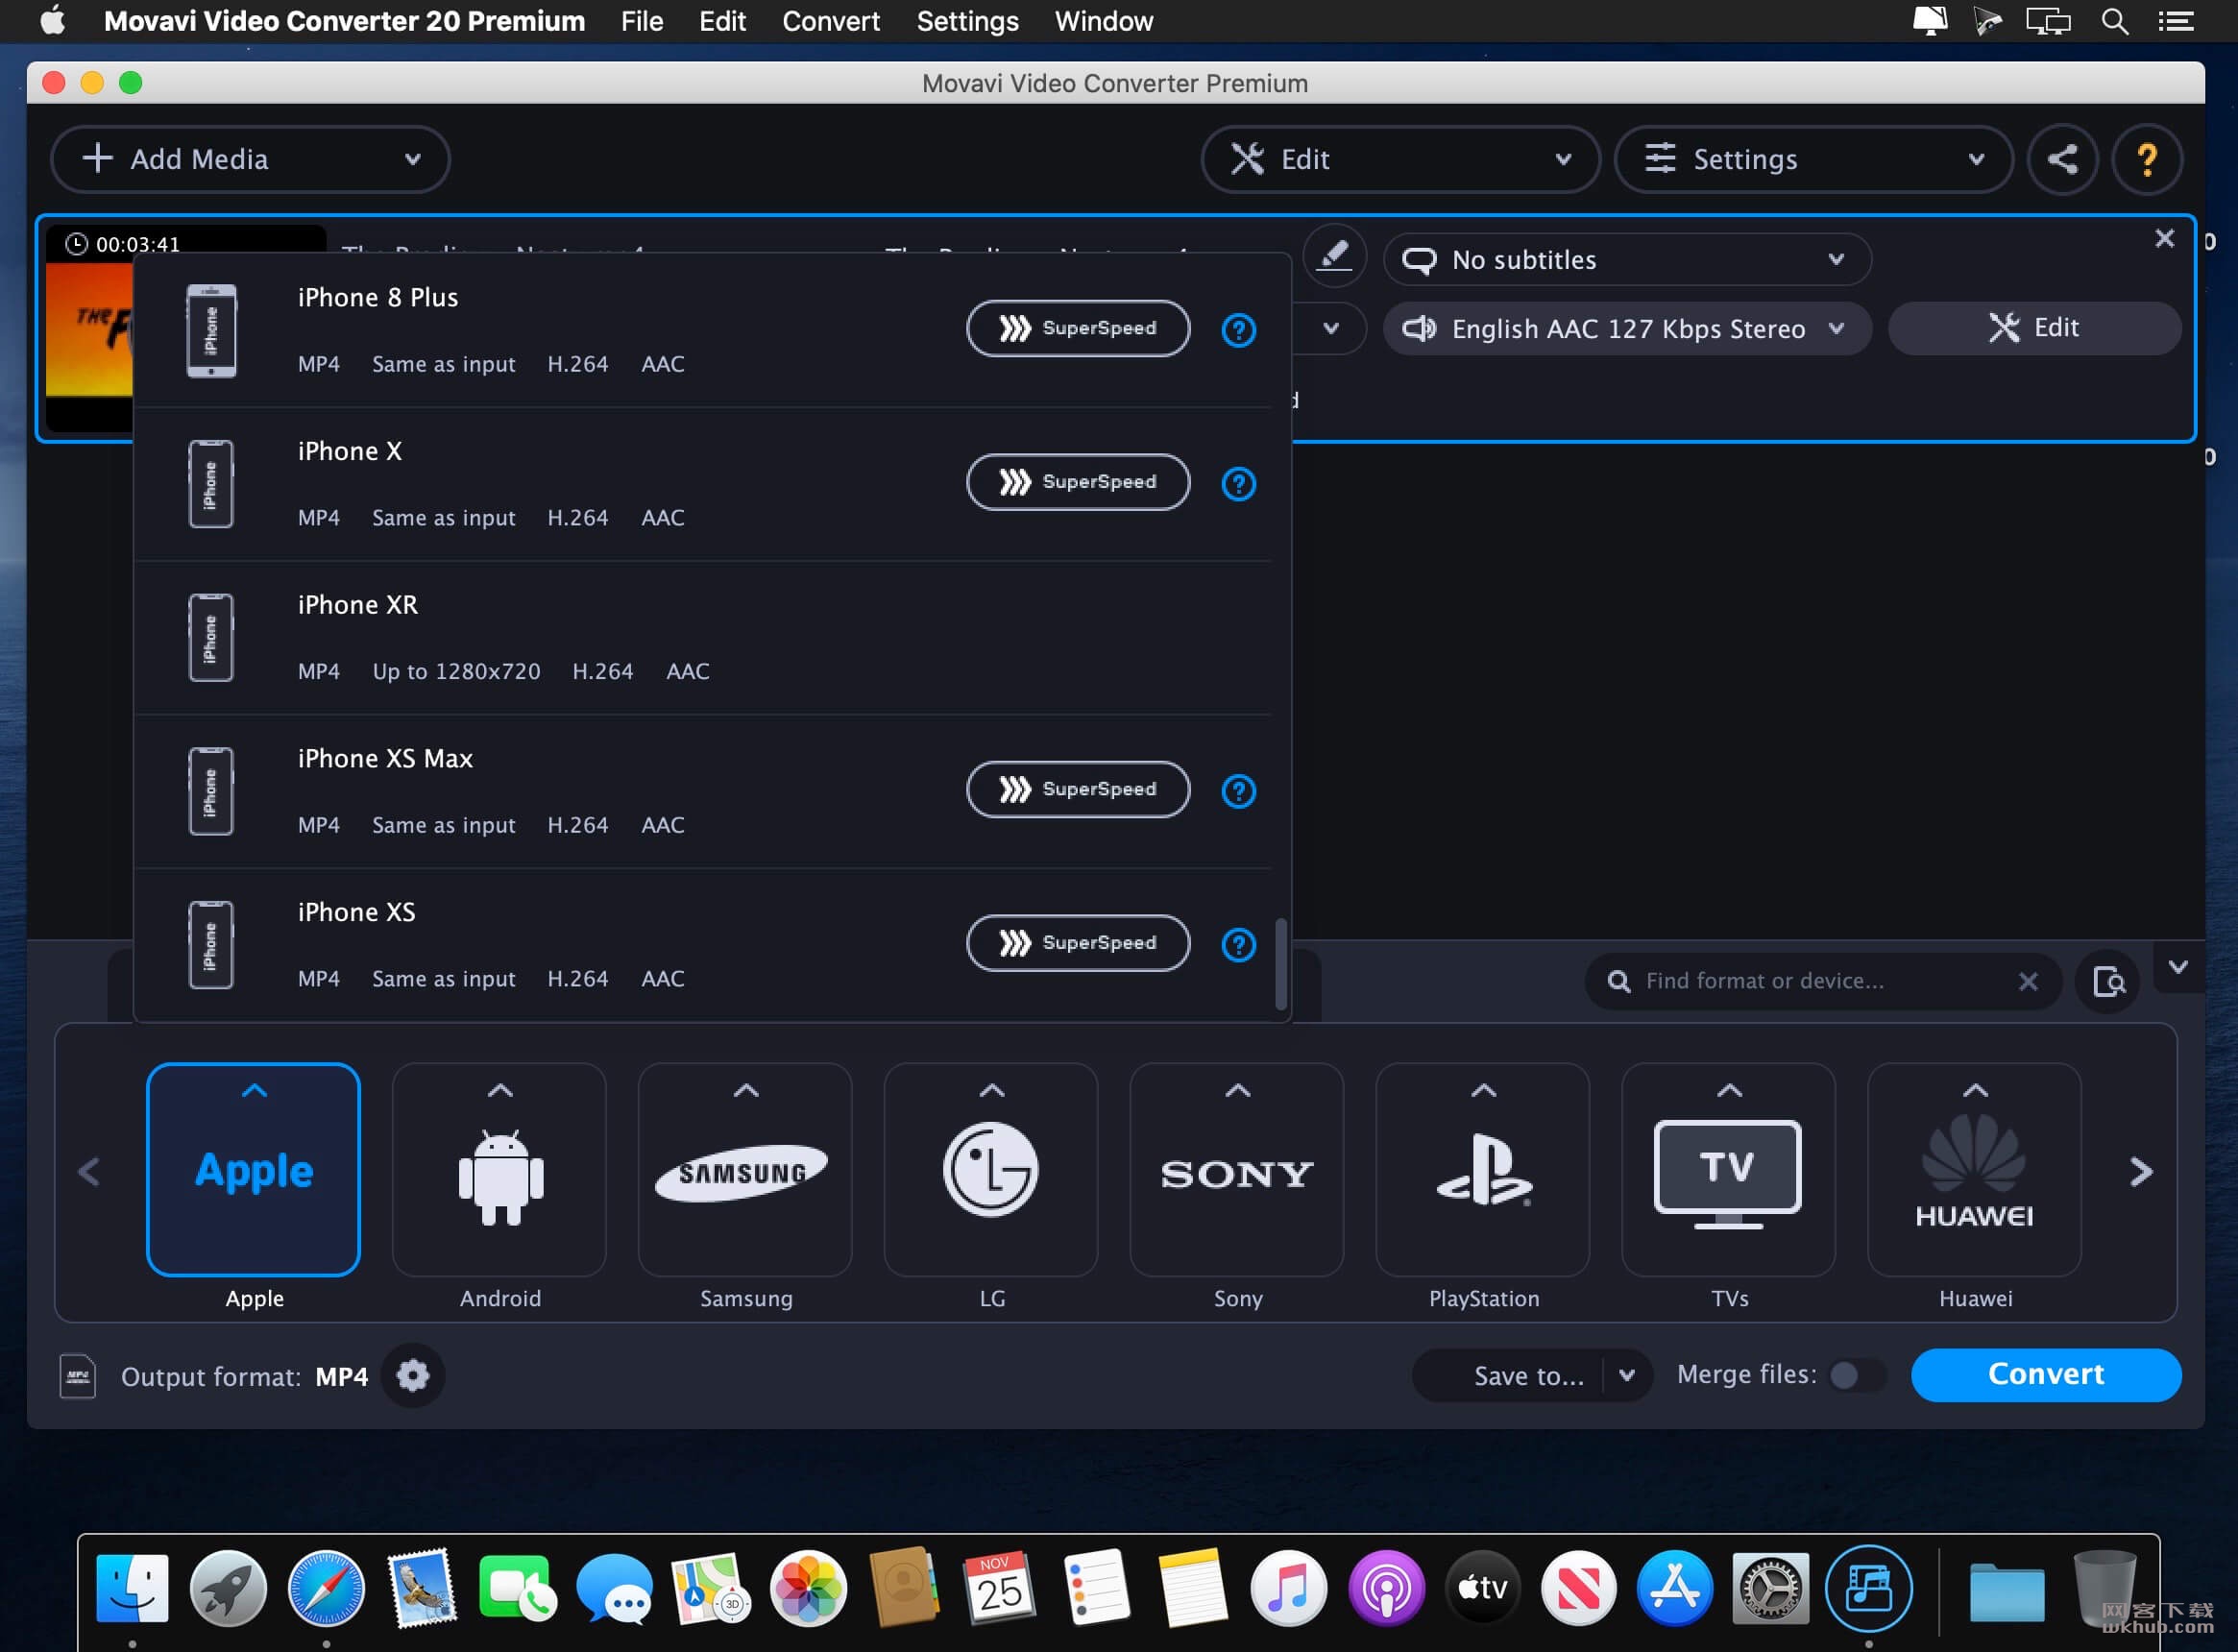The height and width of the screenshot is (1652, 2238).
Task: Open the Window menu
Action: point(1103,21)
